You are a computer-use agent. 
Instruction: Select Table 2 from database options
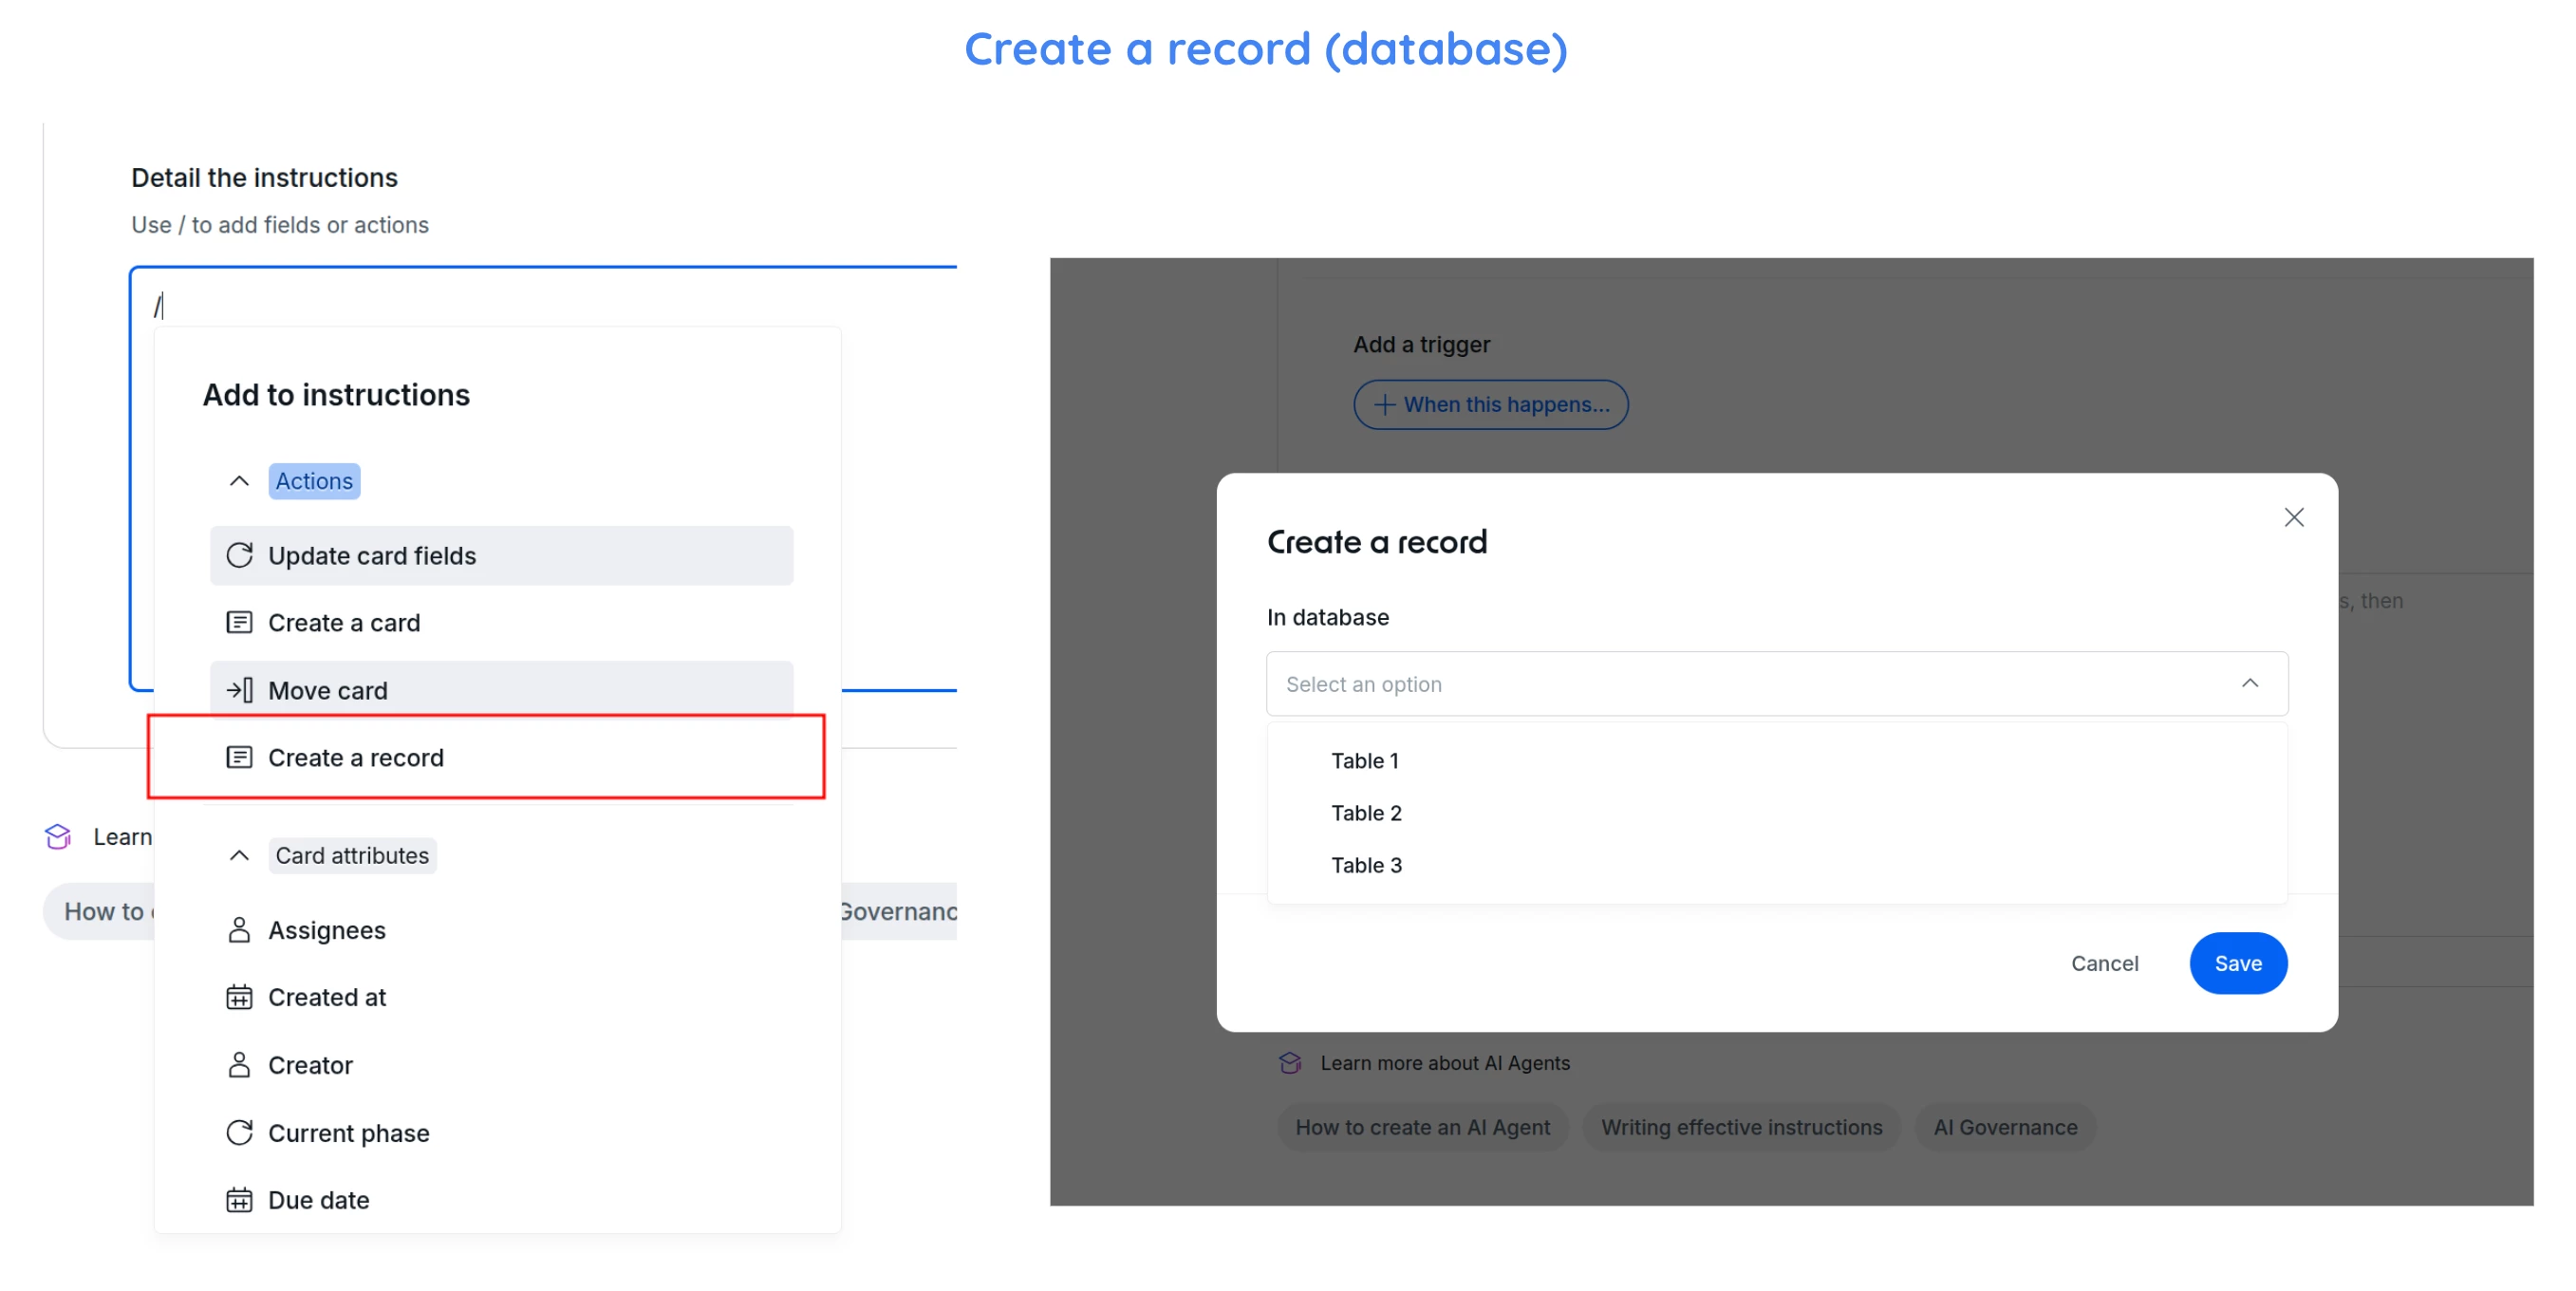(1366, 813)
